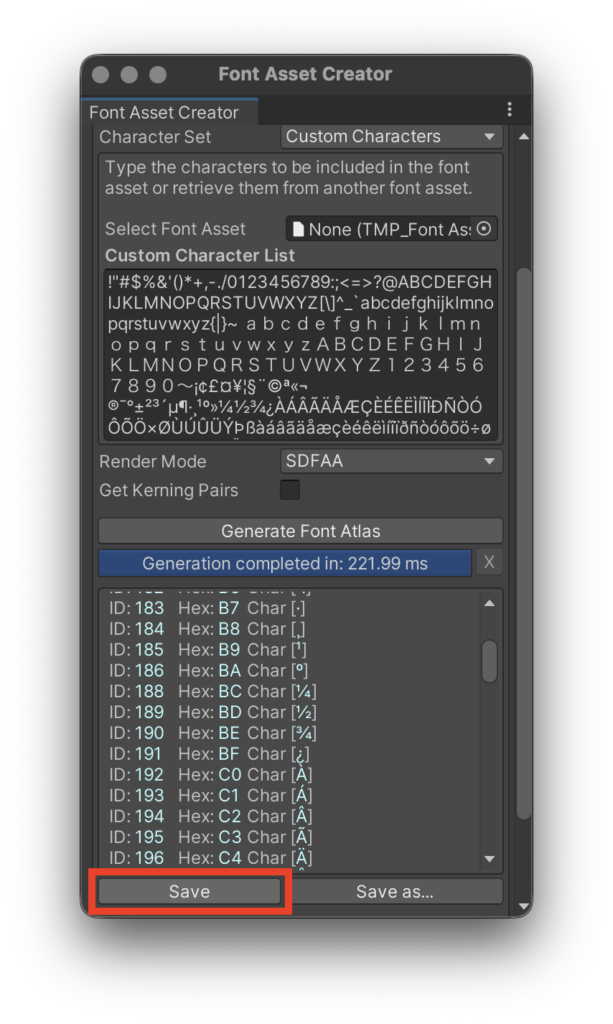
Task: Click the main panel vertical scrollbar
Action: coord(523,540)
